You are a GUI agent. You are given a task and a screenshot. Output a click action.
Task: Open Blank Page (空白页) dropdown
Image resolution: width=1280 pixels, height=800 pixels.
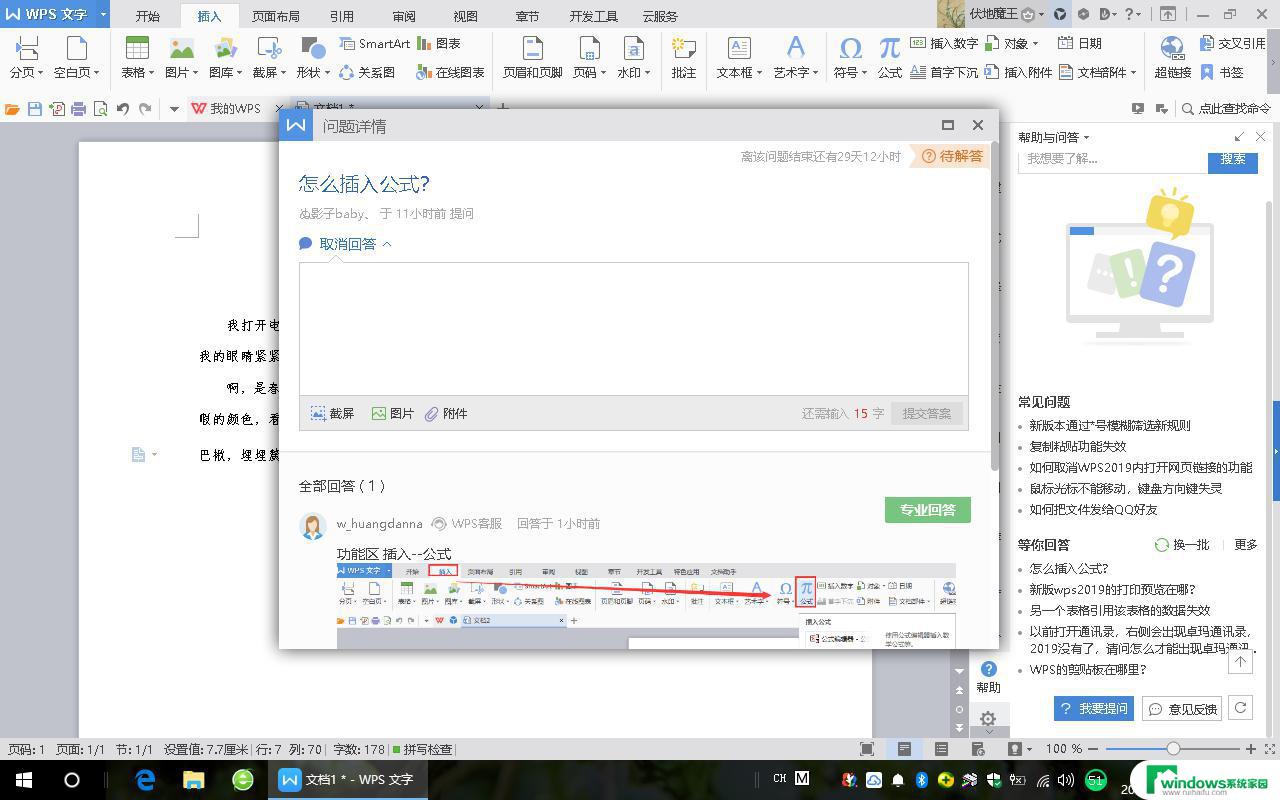tap(76, 72)
